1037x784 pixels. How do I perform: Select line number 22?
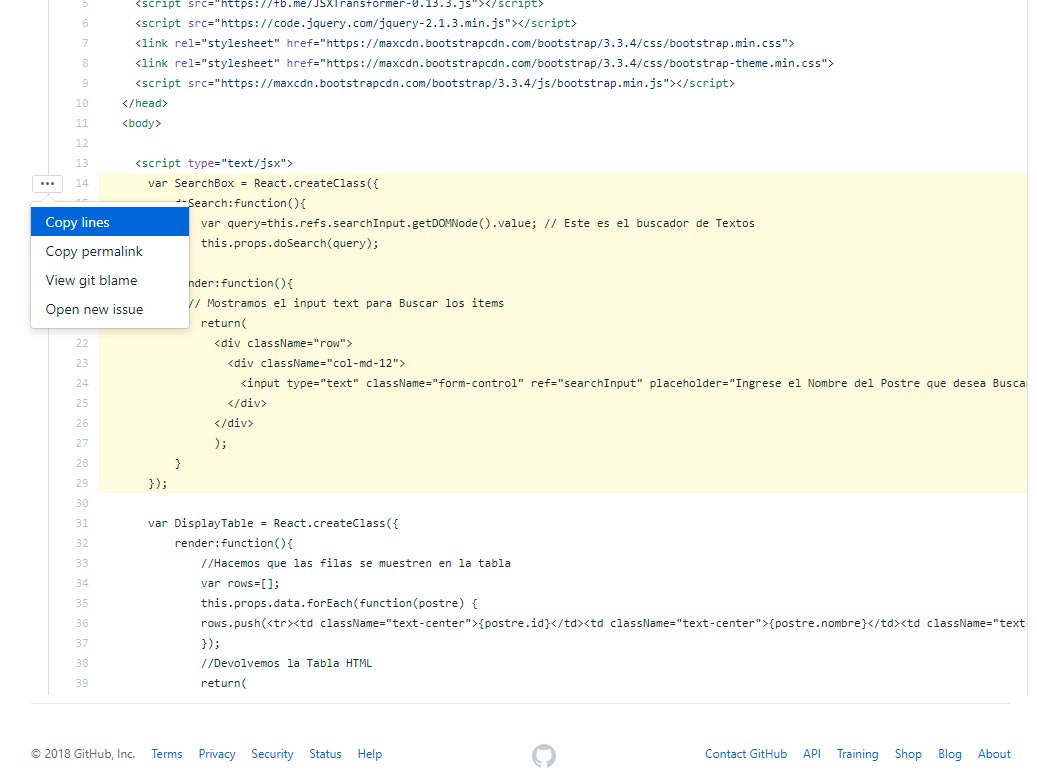click(x=82, y=343)
